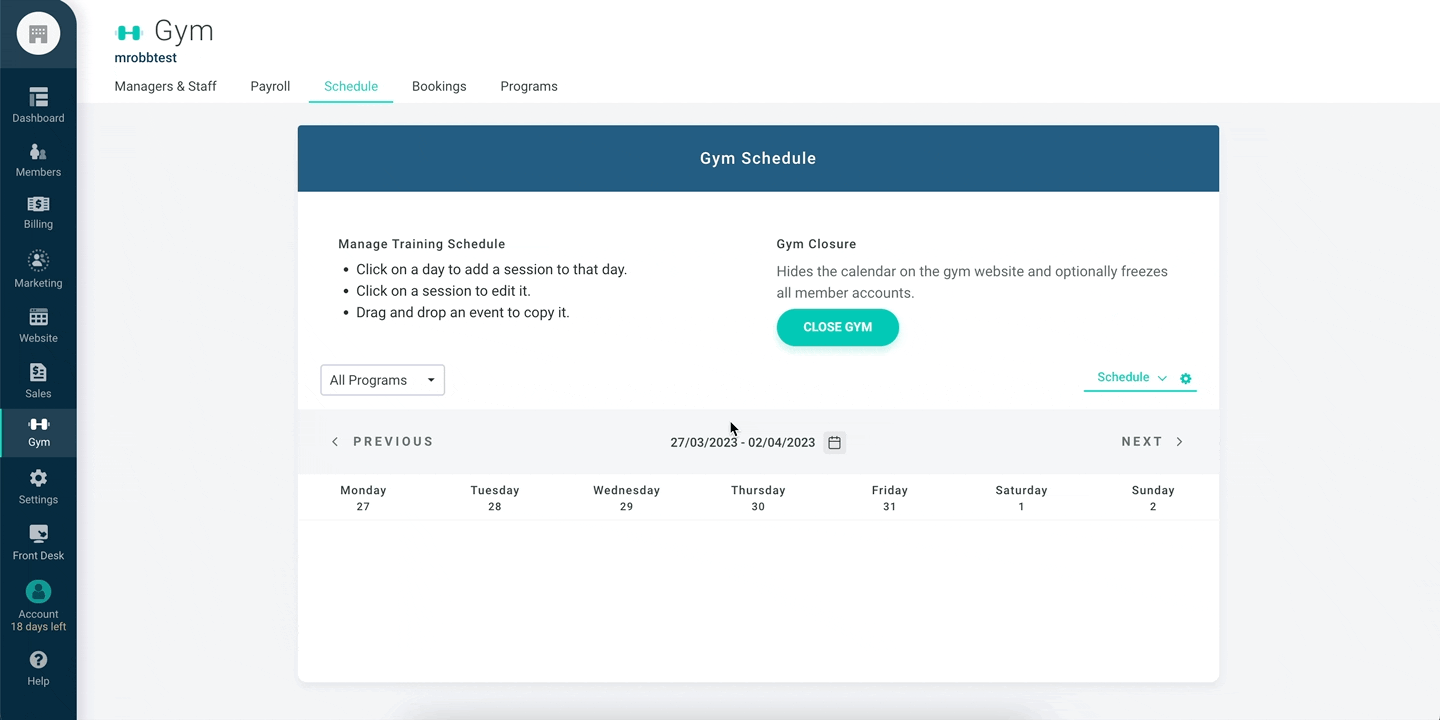The height and width of the screenshot is (720, 1440).
Task: Go to the Previous week
Action: click(x=382, y=442)
